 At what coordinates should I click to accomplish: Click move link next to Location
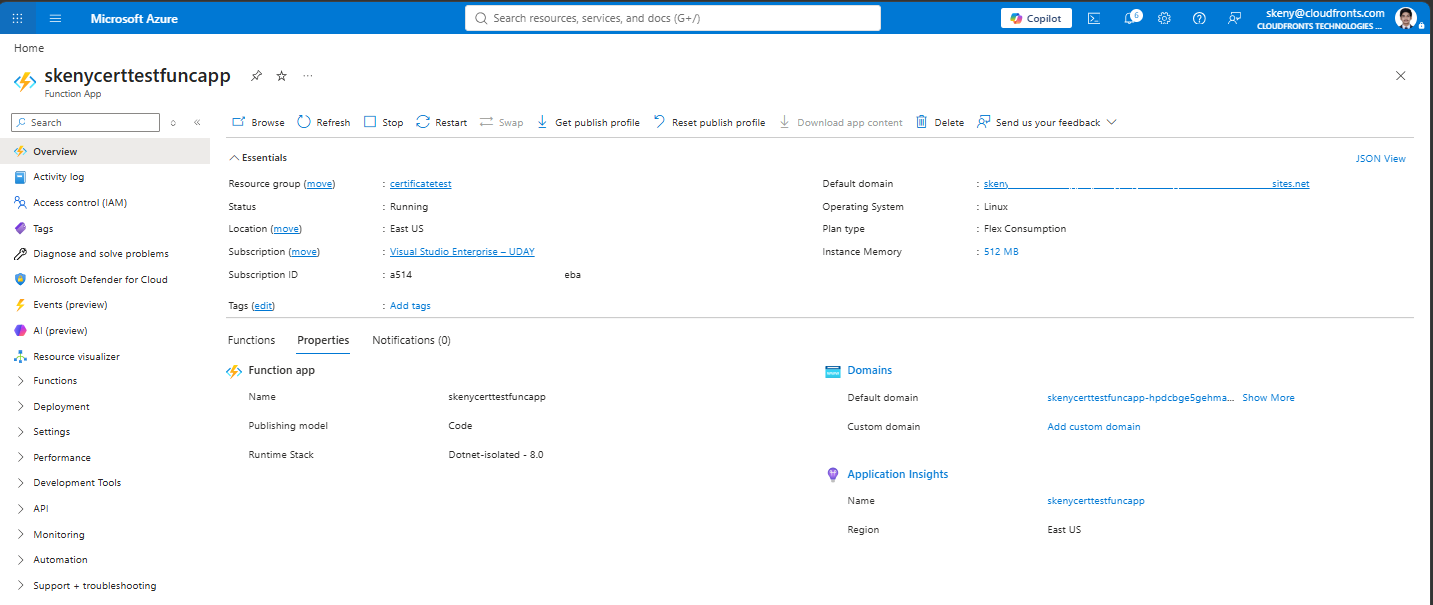(285, 229)
